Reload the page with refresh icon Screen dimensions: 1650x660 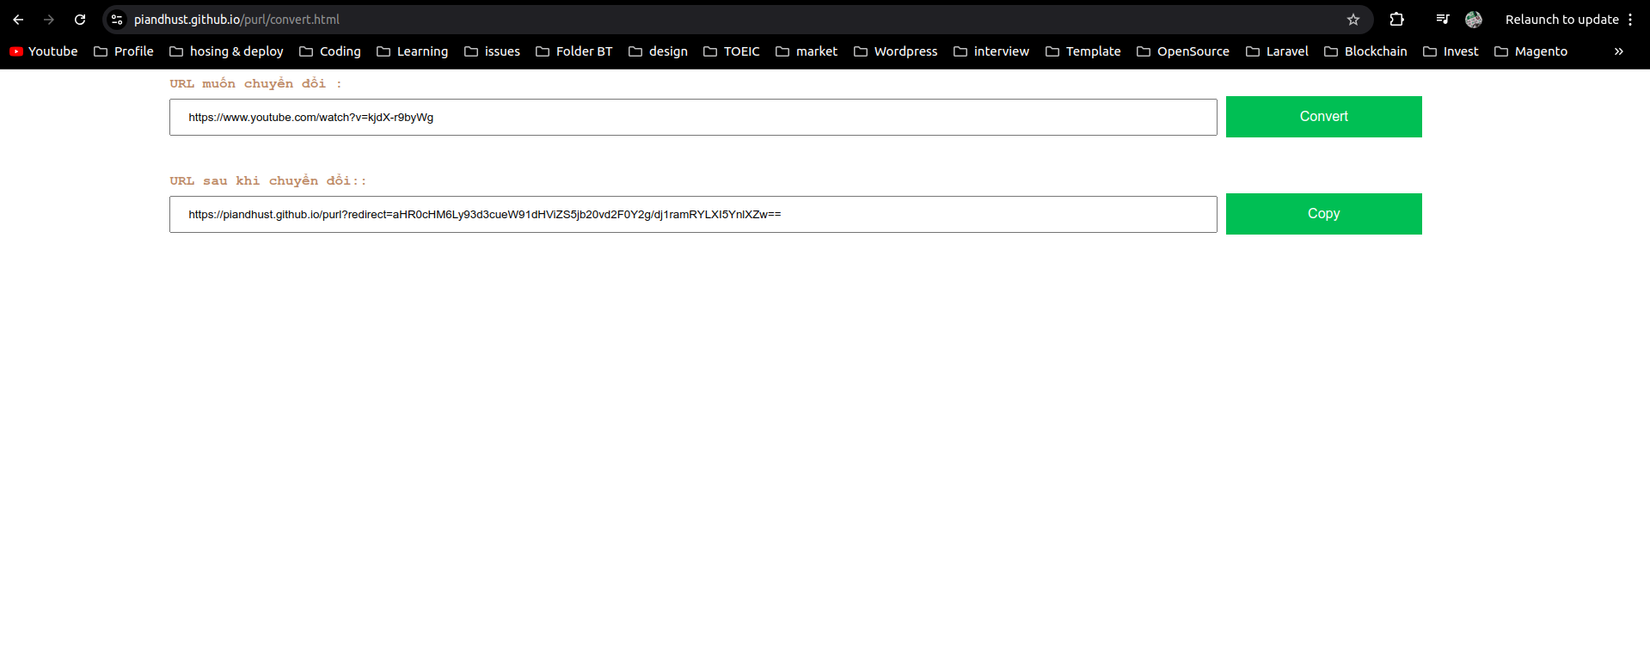(x=80, y=19)
